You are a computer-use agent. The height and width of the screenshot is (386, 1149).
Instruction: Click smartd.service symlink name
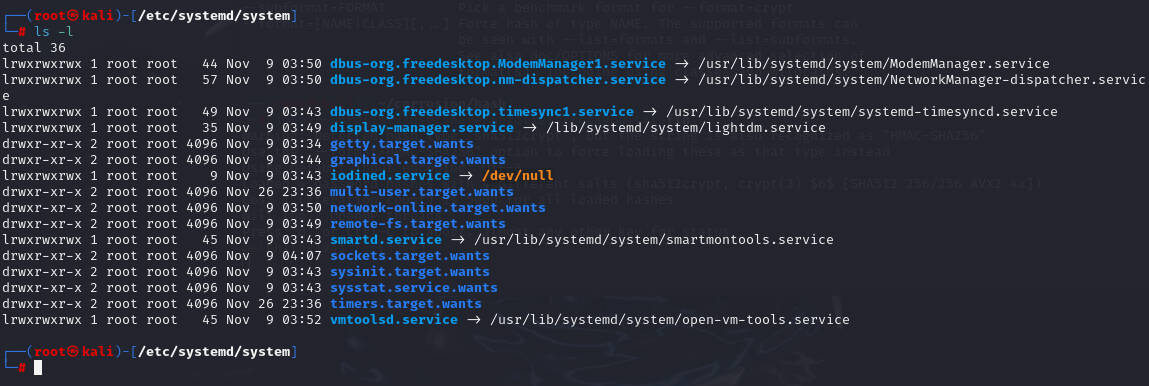click(385, 240)
